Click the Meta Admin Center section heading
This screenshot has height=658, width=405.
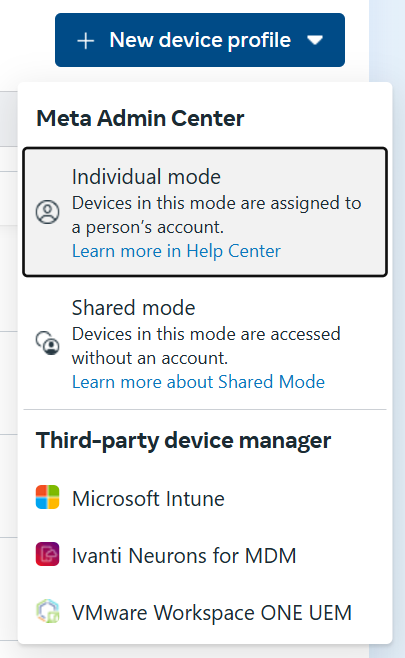(140, 118)
